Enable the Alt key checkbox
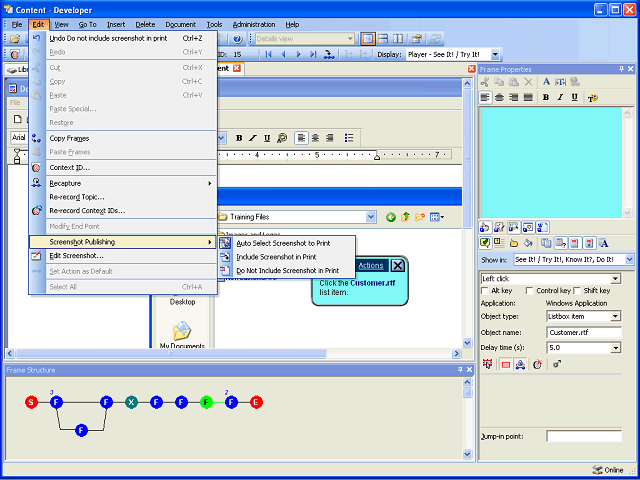The width and height of the screenshot is (640, 480). [x=485, y=291]
